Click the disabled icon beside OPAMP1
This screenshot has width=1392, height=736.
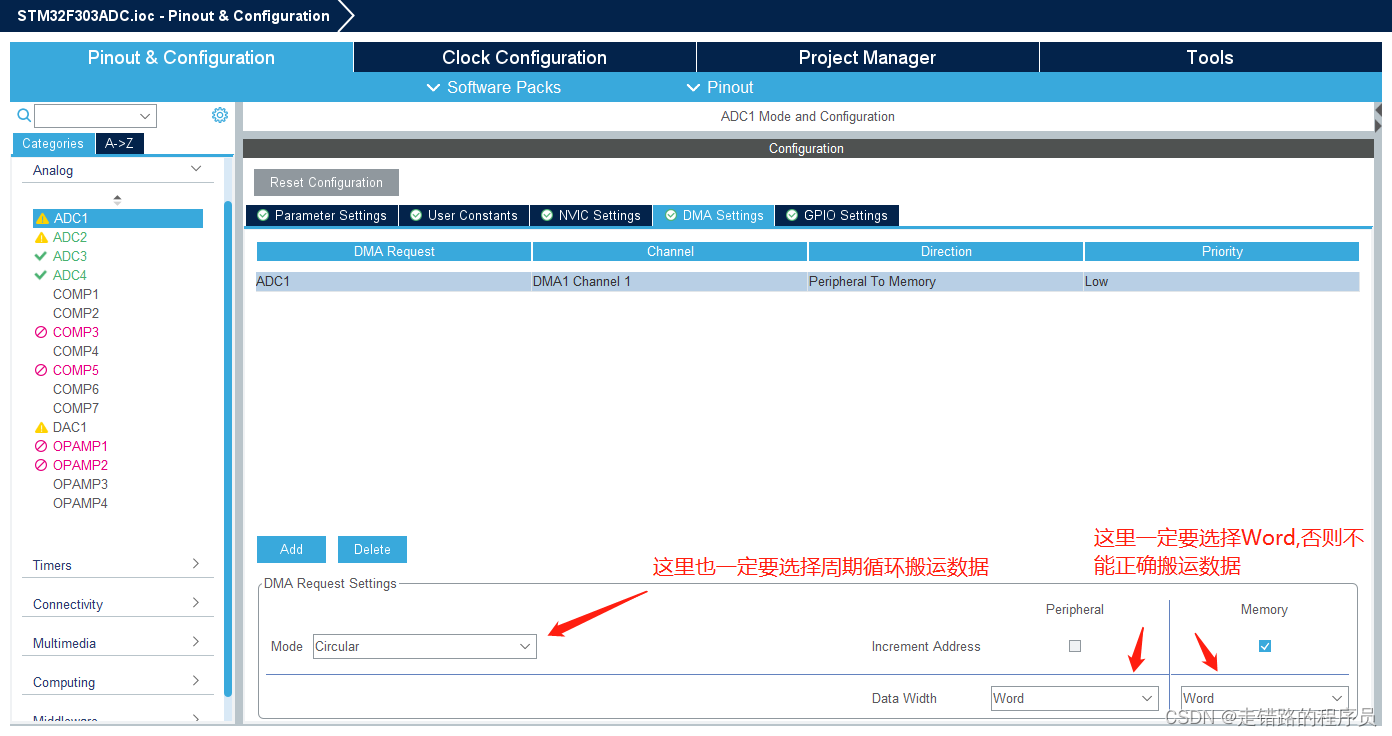(x=41, y=446)
